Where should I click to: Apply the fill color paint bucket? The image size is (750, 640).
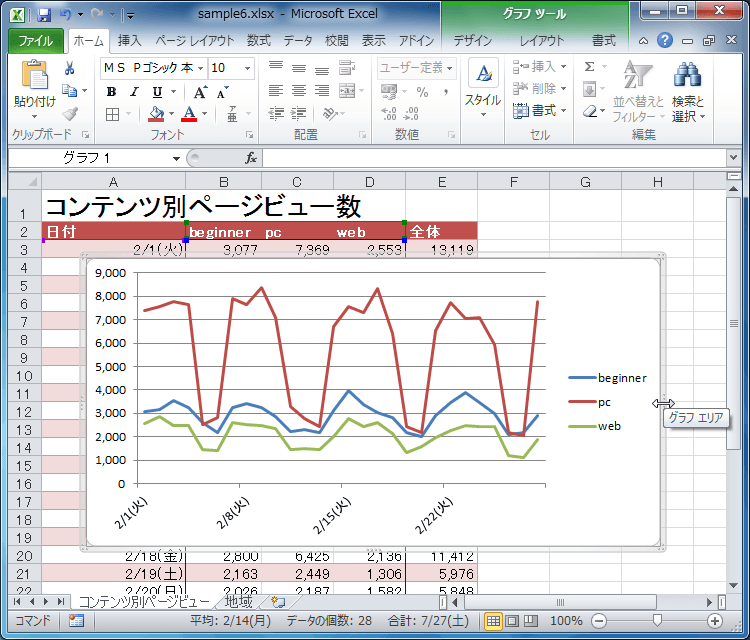pos(156,114)
